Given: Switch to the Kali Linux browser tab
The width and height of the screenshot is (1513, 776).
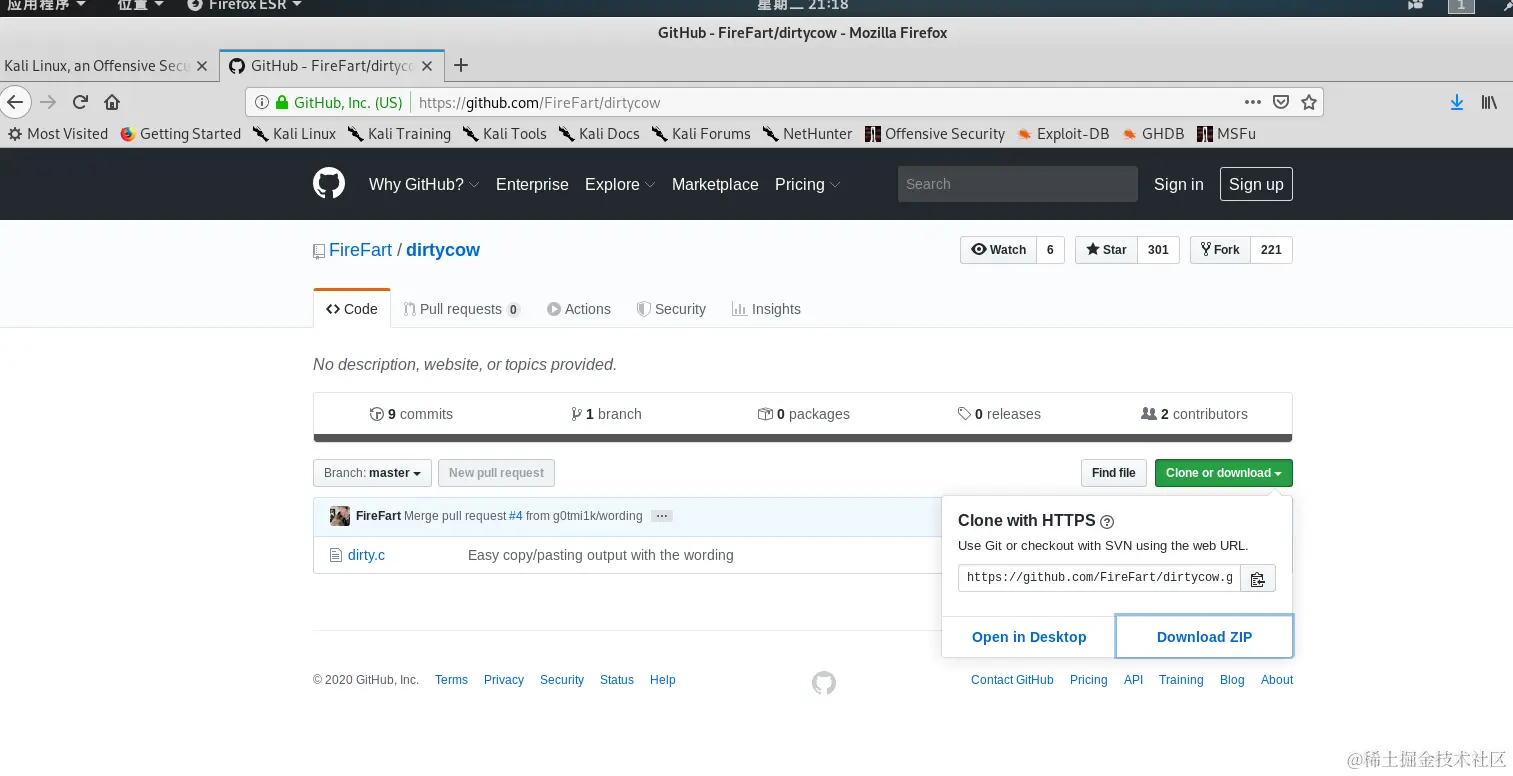Looking at the screenshot, I should pyautogui.click(x=108, y=66).
